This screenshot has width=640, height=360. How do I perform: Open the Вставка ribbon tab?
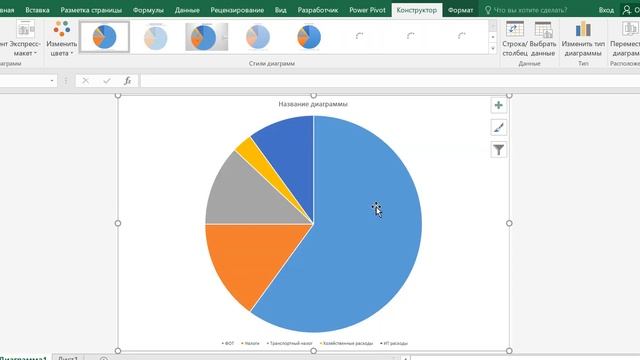click(37, 10)
